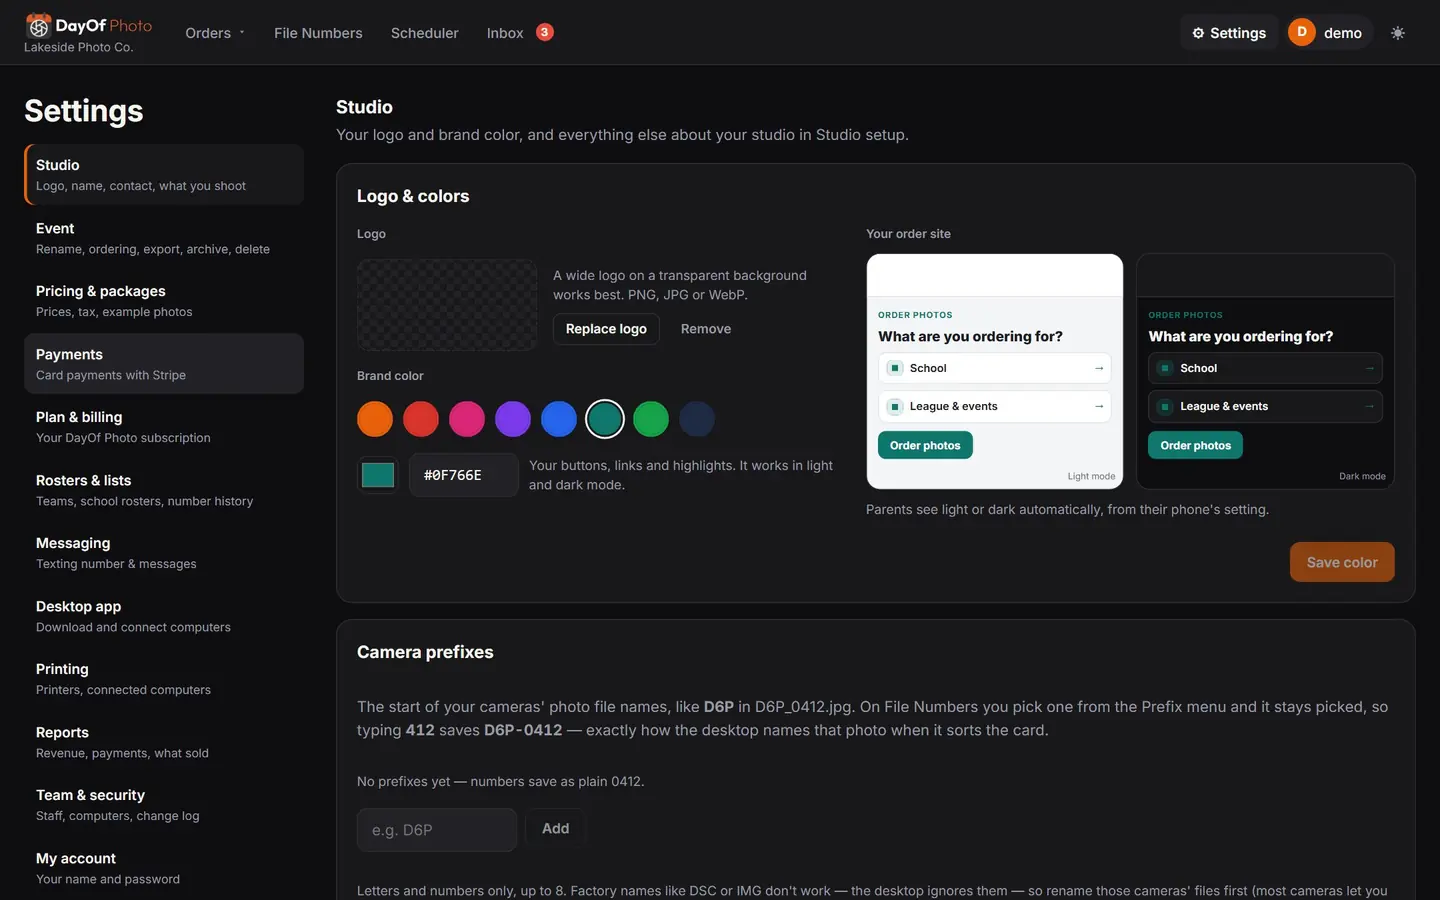This screenshot has height=900, width=1440.
Task: Choose the dark navy brand color swatch
Action: 697,419
